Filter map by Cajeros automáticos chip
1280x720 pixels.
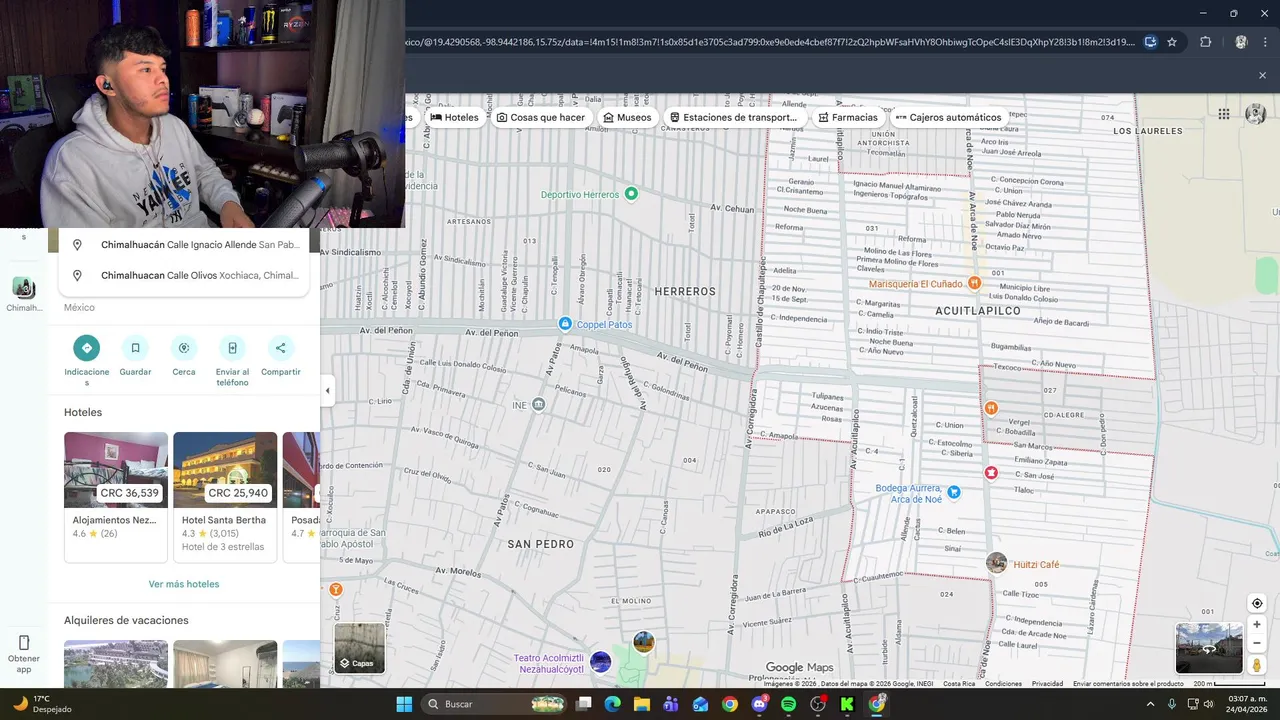[x=948, y=117]
